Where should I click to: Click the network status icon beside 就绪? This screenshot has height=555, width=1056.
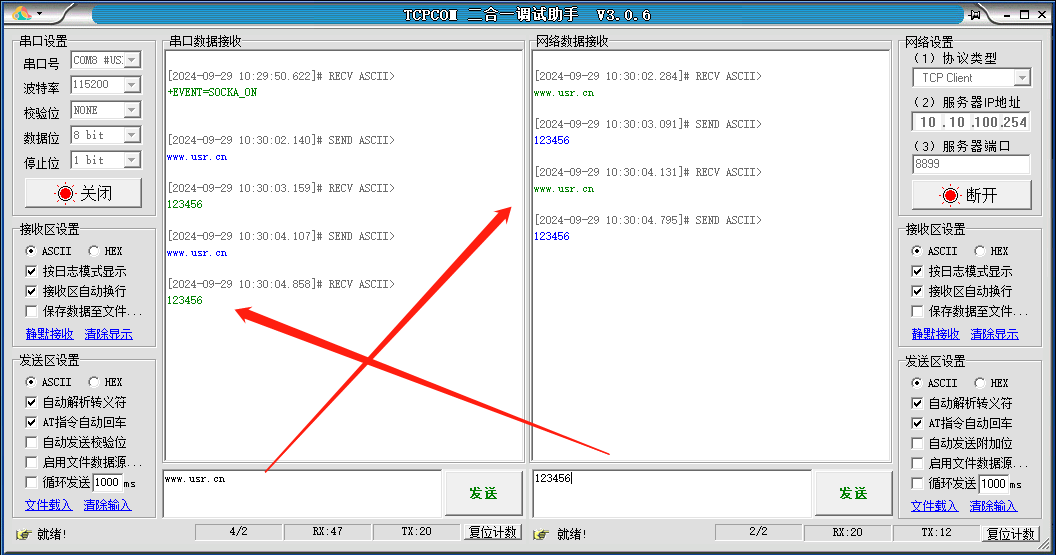coord(541,534)
